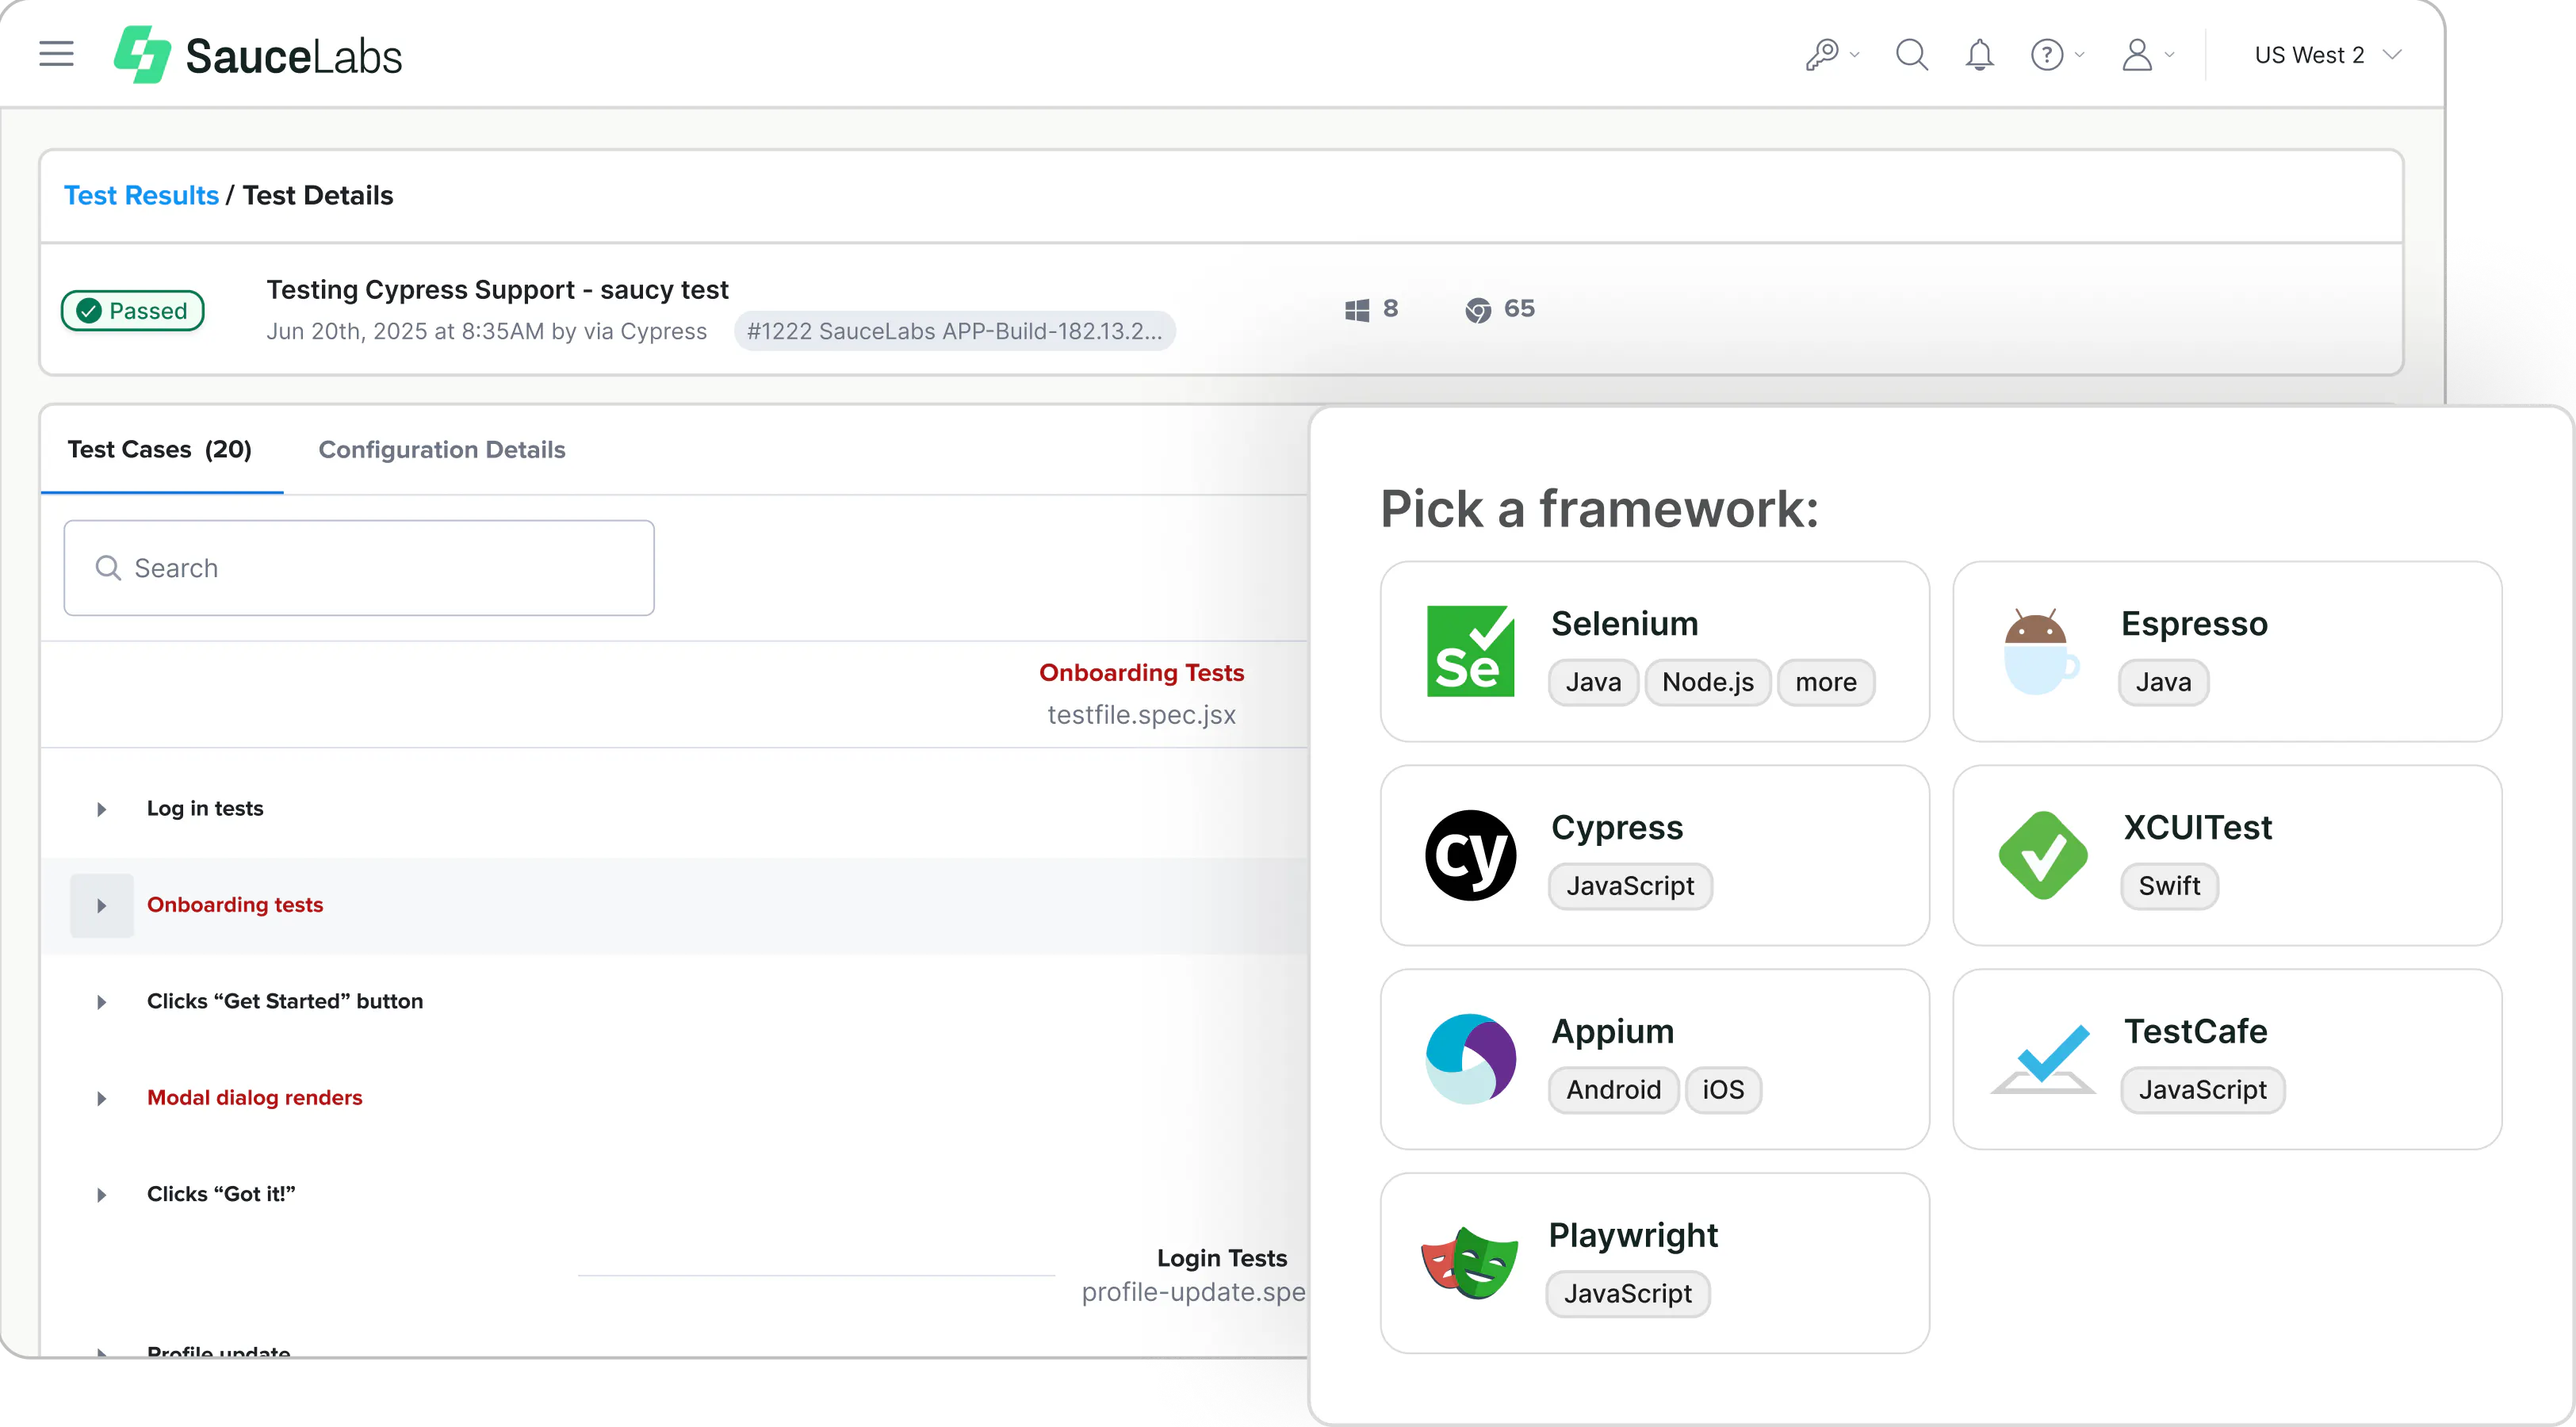Screen dimensions: 2576x1427
Task: Click the Onboarding Tests suite heading
Action: tap(1142, 673)
